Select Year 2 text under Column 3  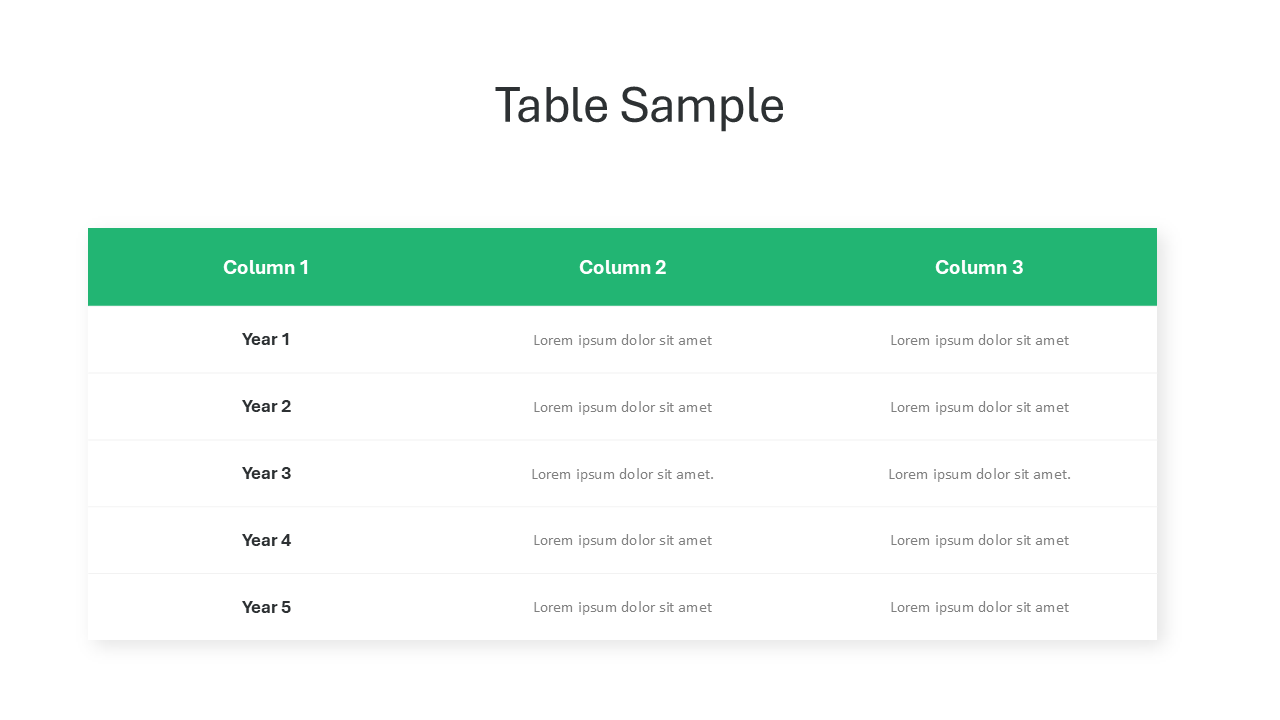point(979,407)
